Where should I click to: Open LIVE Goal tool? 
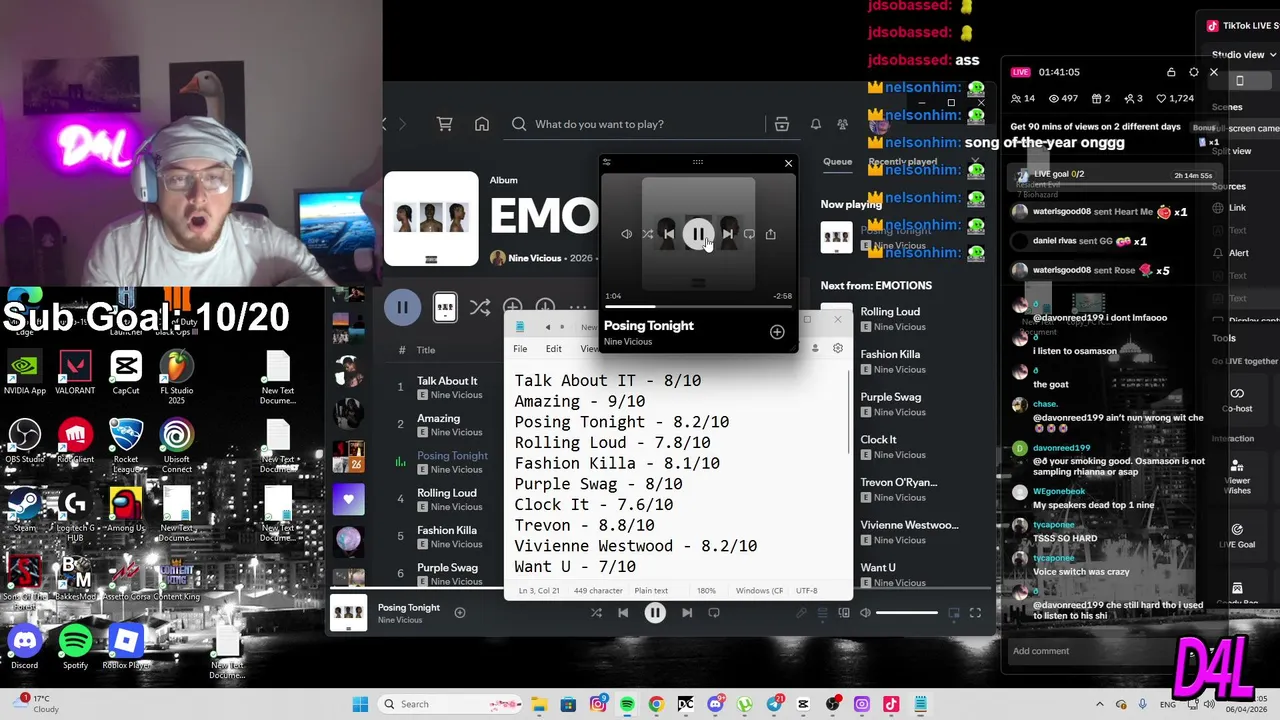tap(1237, 535)
